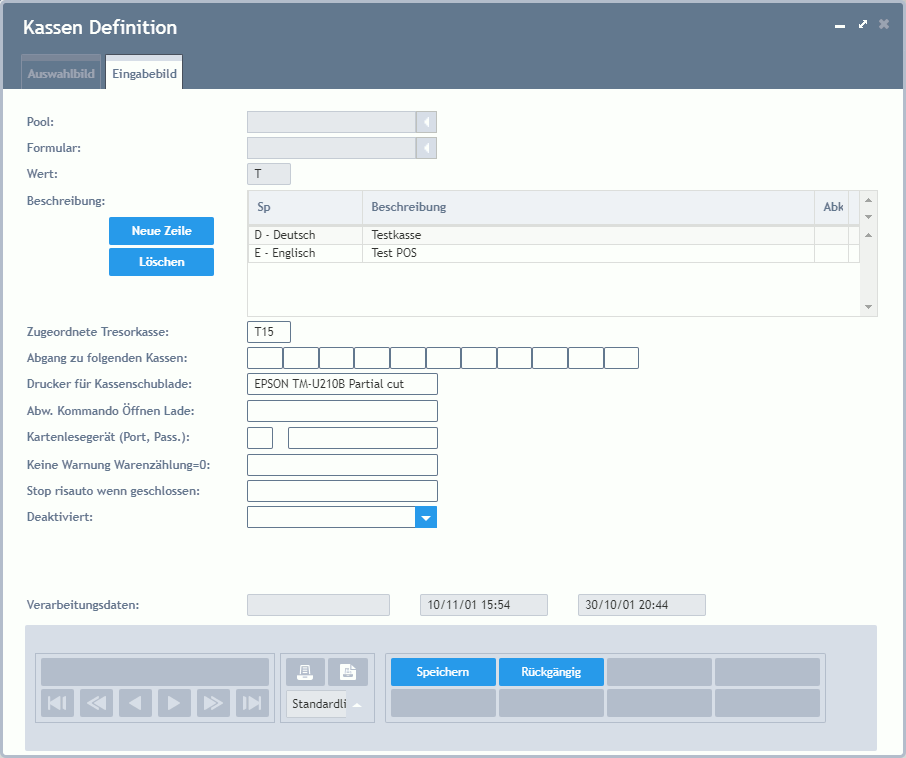Screen dimensions: 906x758
Task: Click the empty Verarbeitungsdaten first field
Action: coord(318,605)
